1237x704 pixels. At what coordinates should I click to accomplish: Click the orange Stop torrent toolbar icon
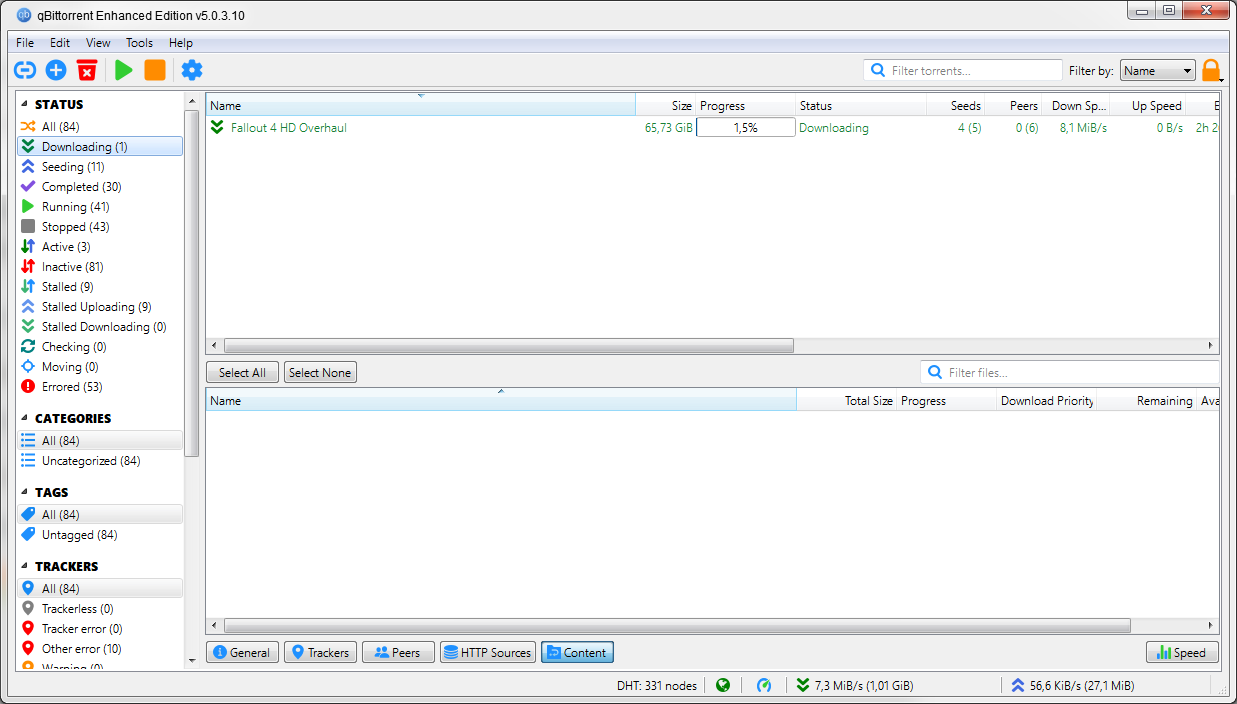[x=155, y=70]
